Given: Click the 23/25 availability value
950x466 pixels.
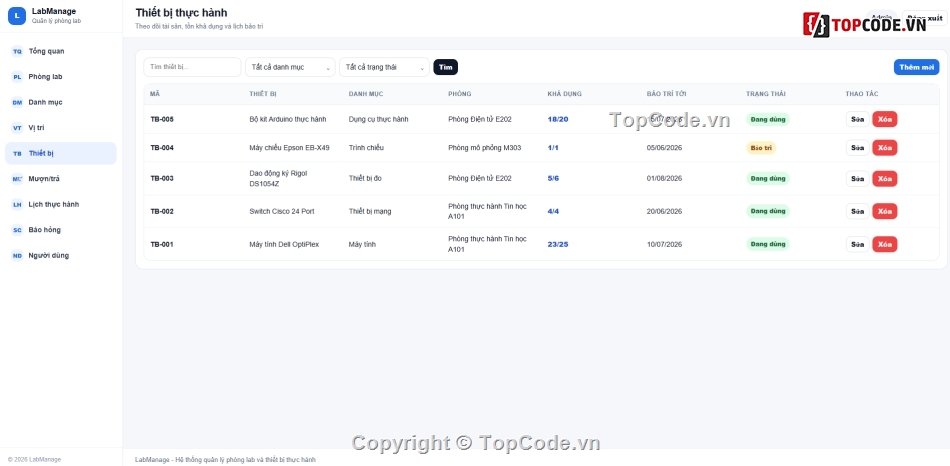Looking at the screenshot, I should click(558, 244).
